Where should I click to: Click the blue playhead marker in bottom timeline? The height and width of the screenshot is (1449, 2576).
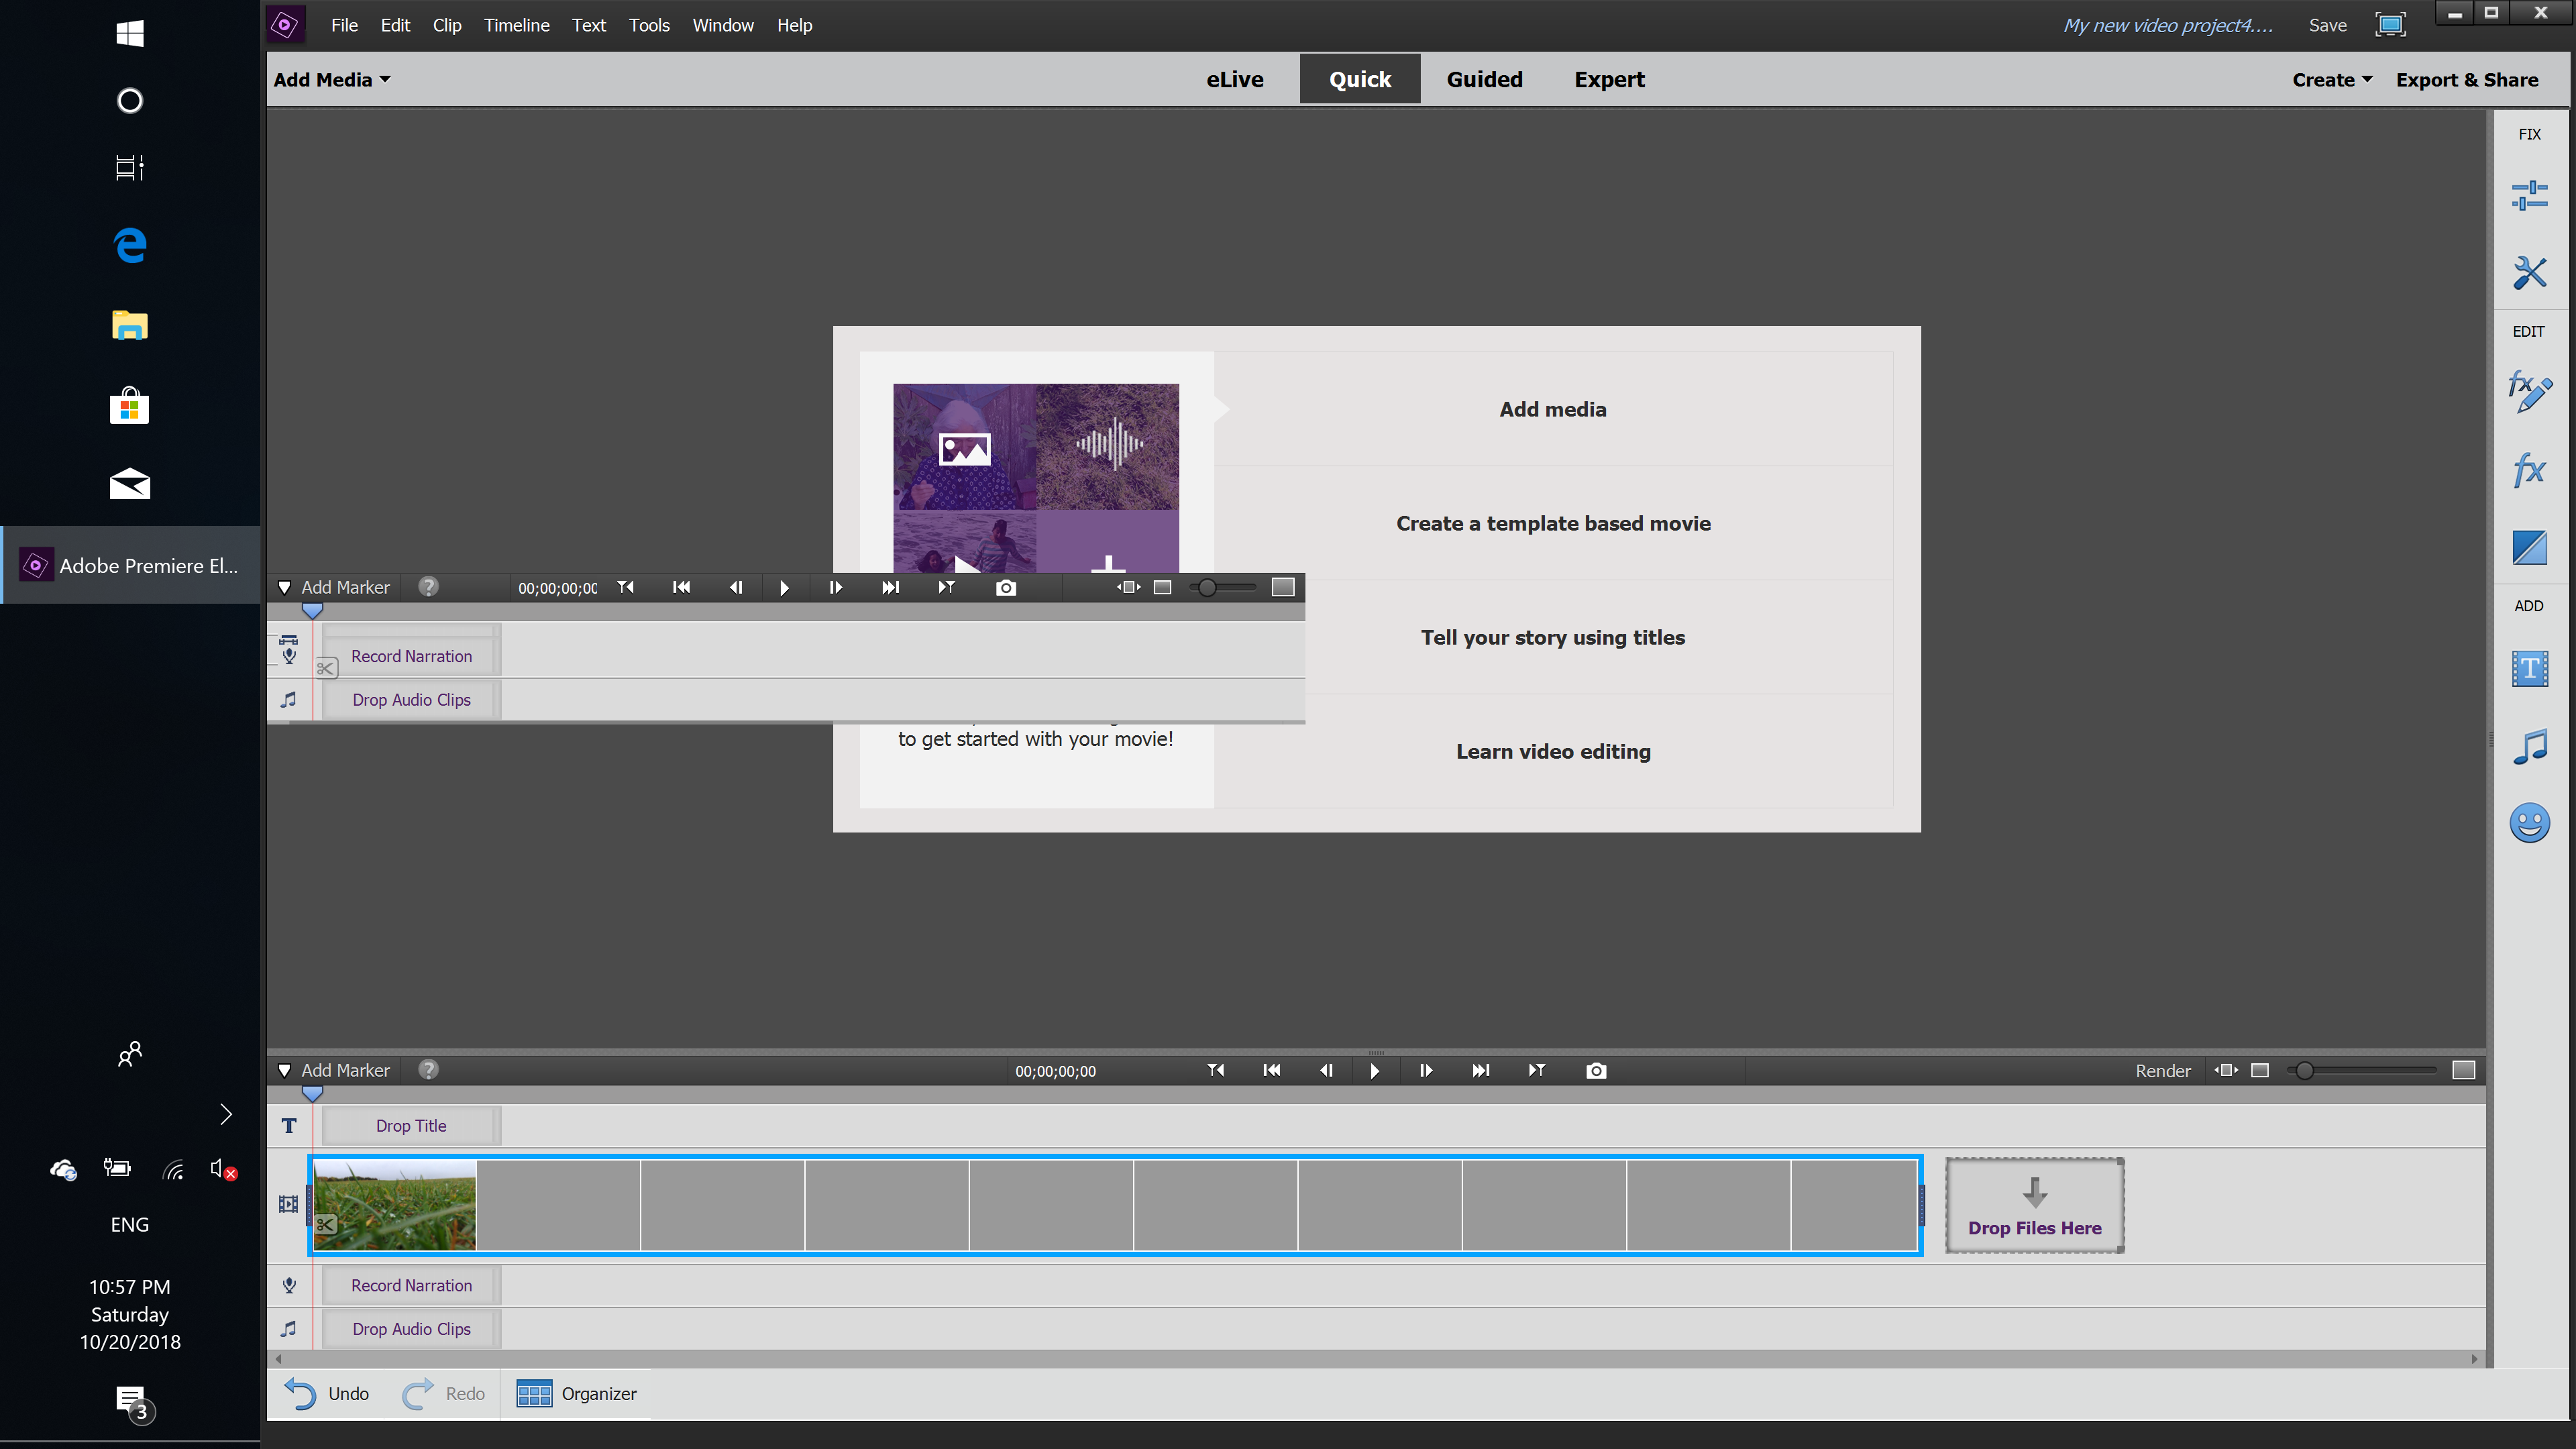coord(312,1094)
